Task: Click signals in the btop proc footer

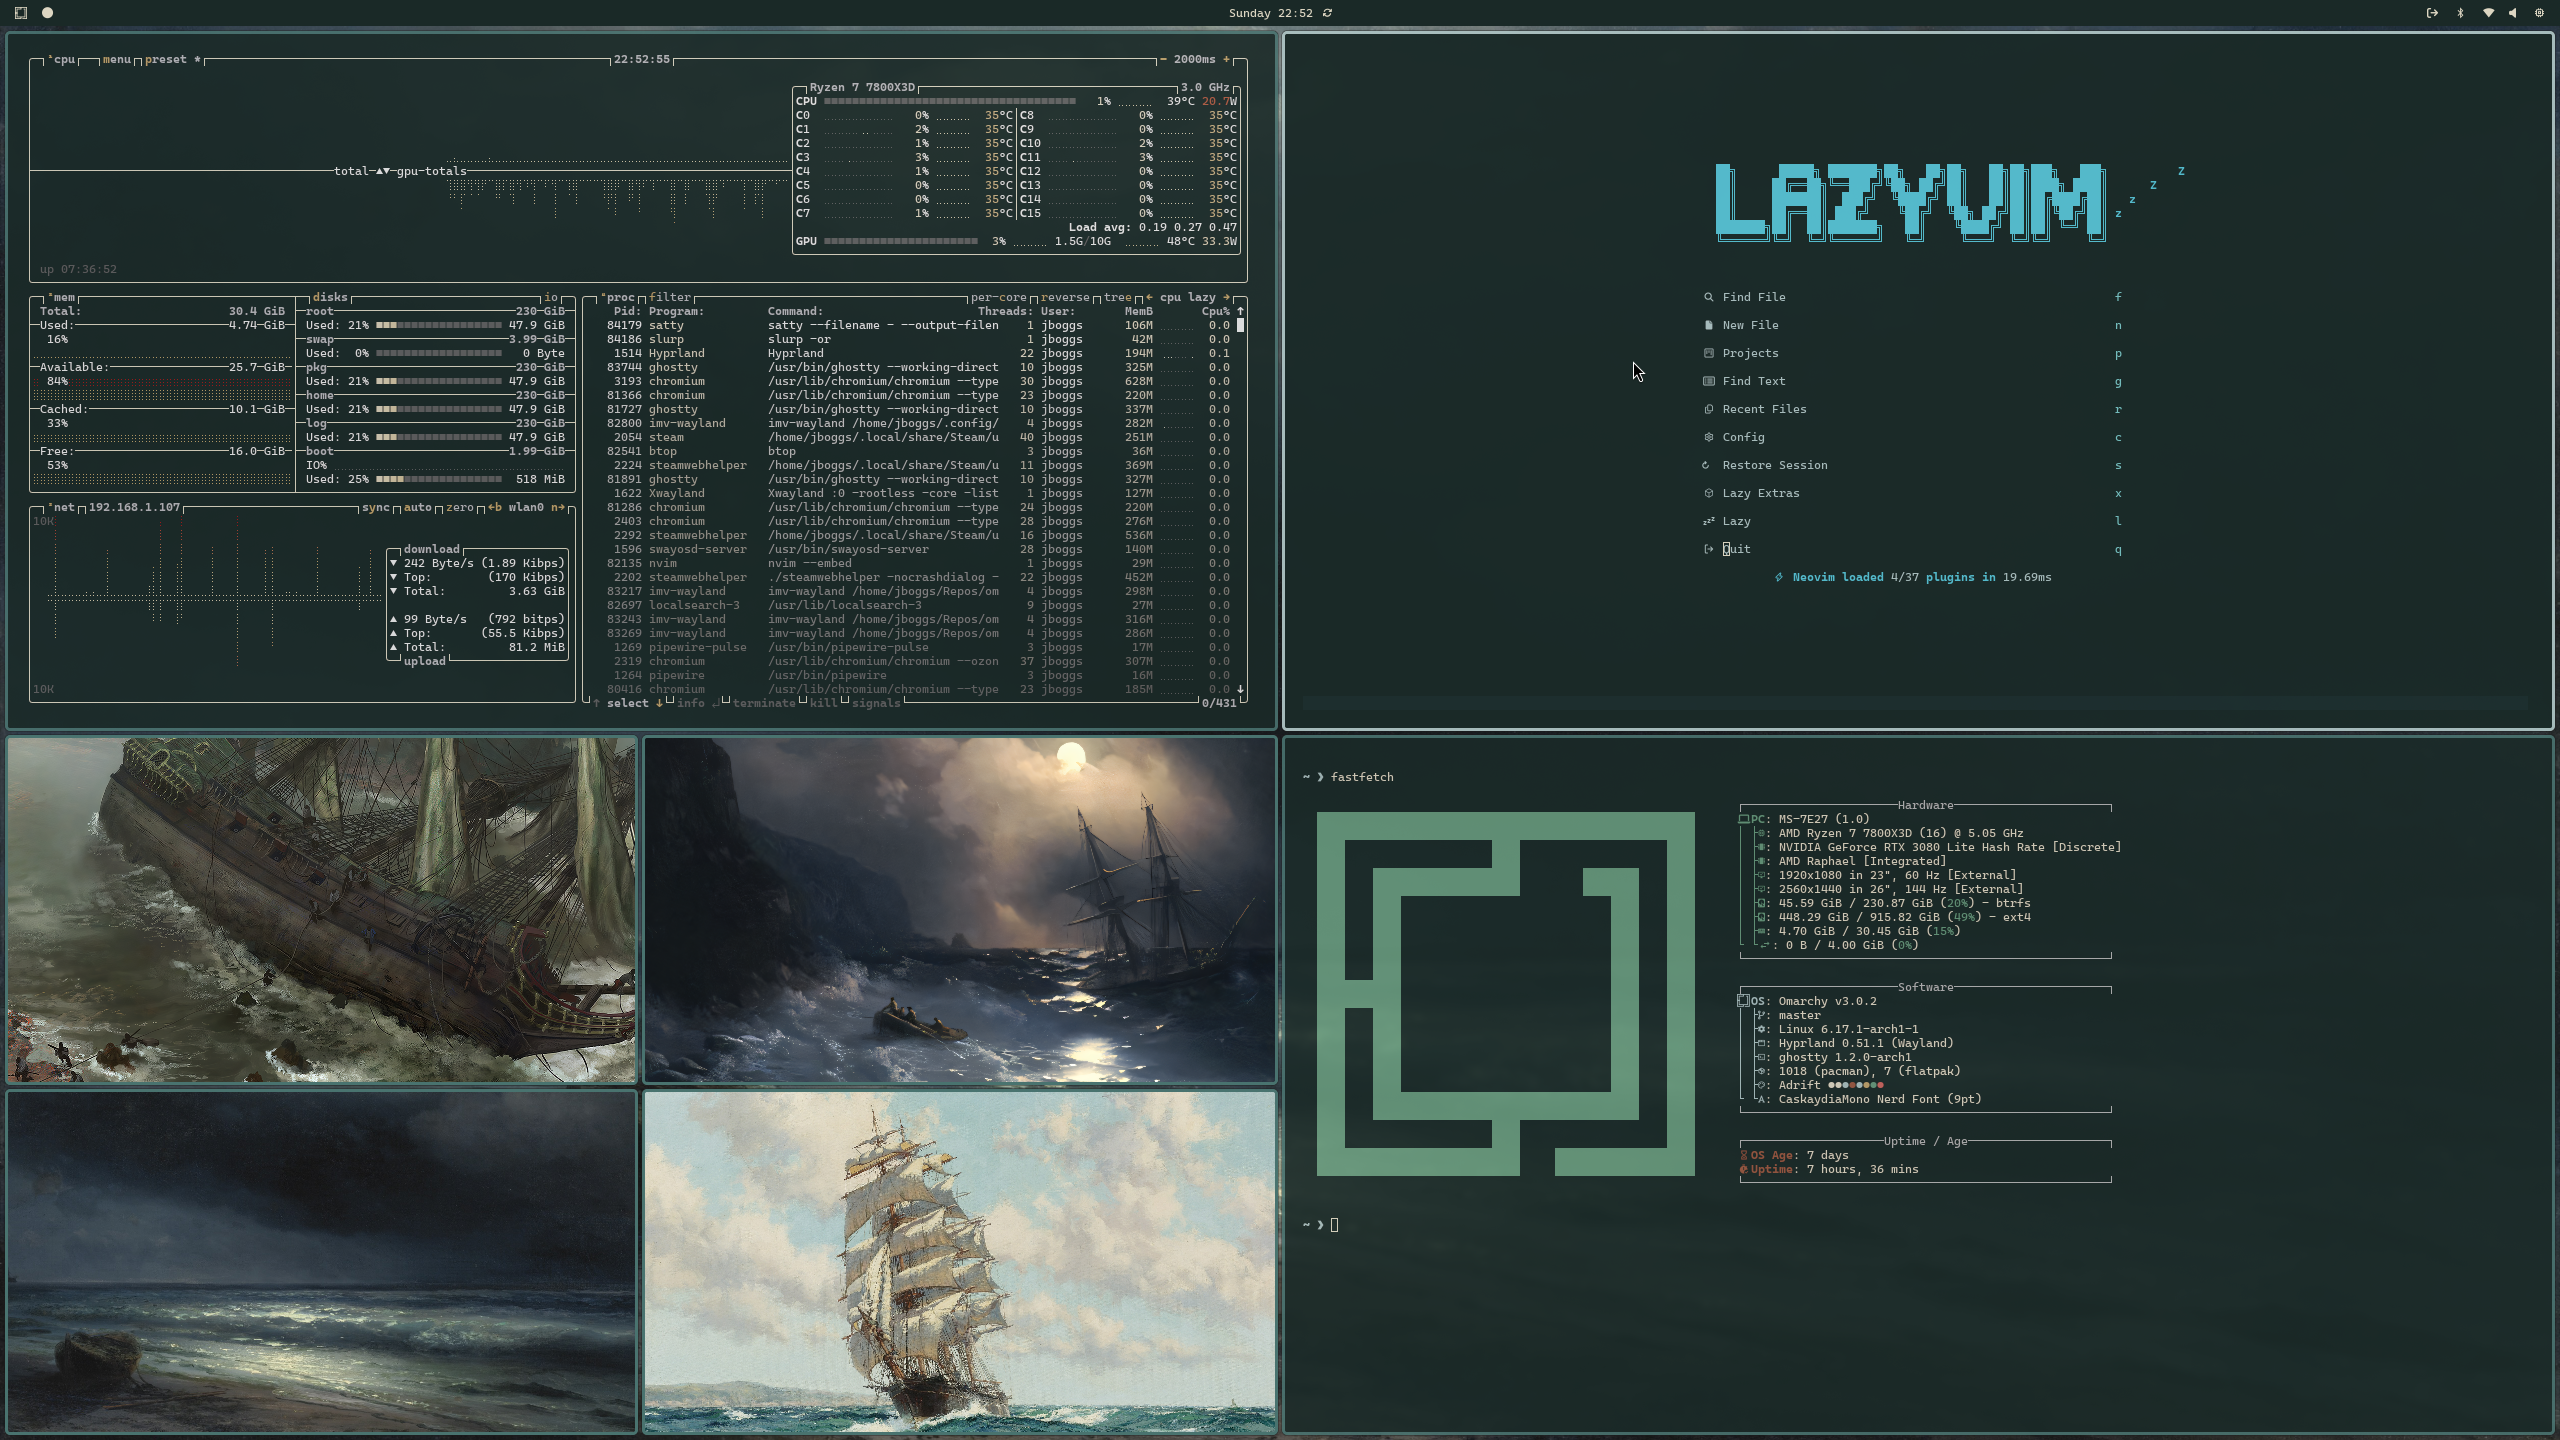Action: pos(877,703)
